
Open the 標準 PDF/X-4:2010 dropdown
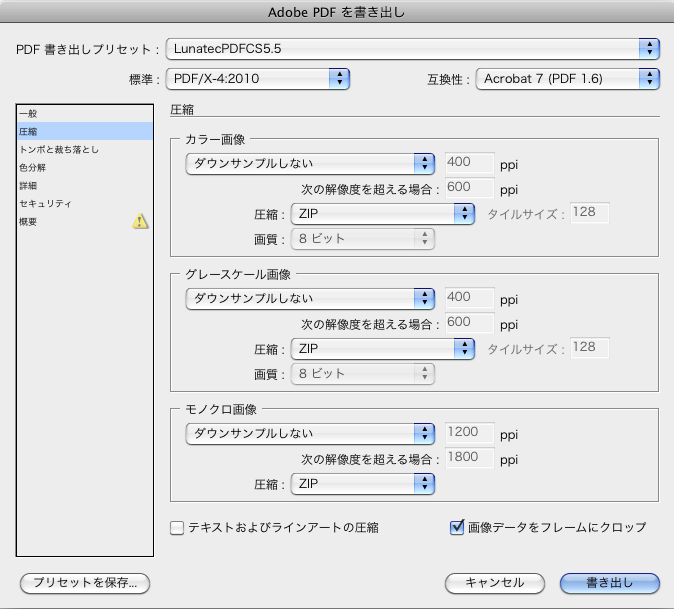[258, 79]
